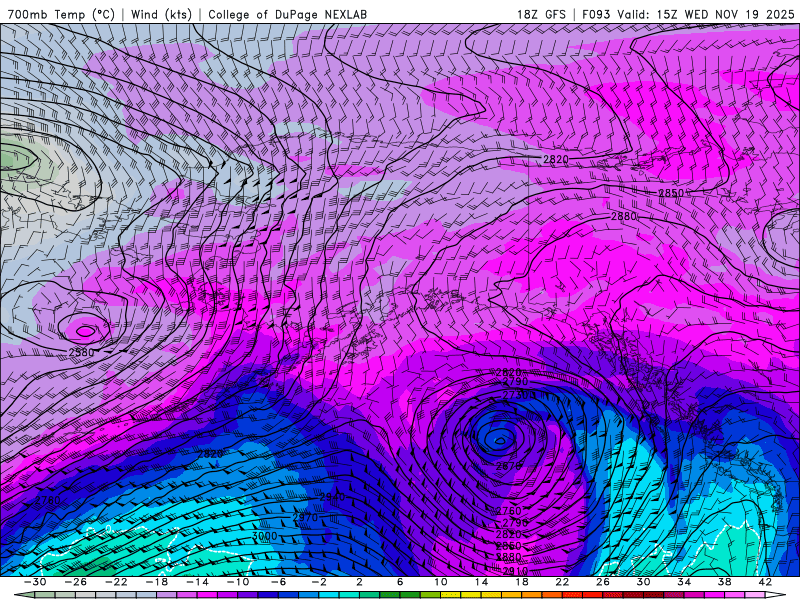Click the 2850 label between 2820 and 2880 contours

(671, 193)
